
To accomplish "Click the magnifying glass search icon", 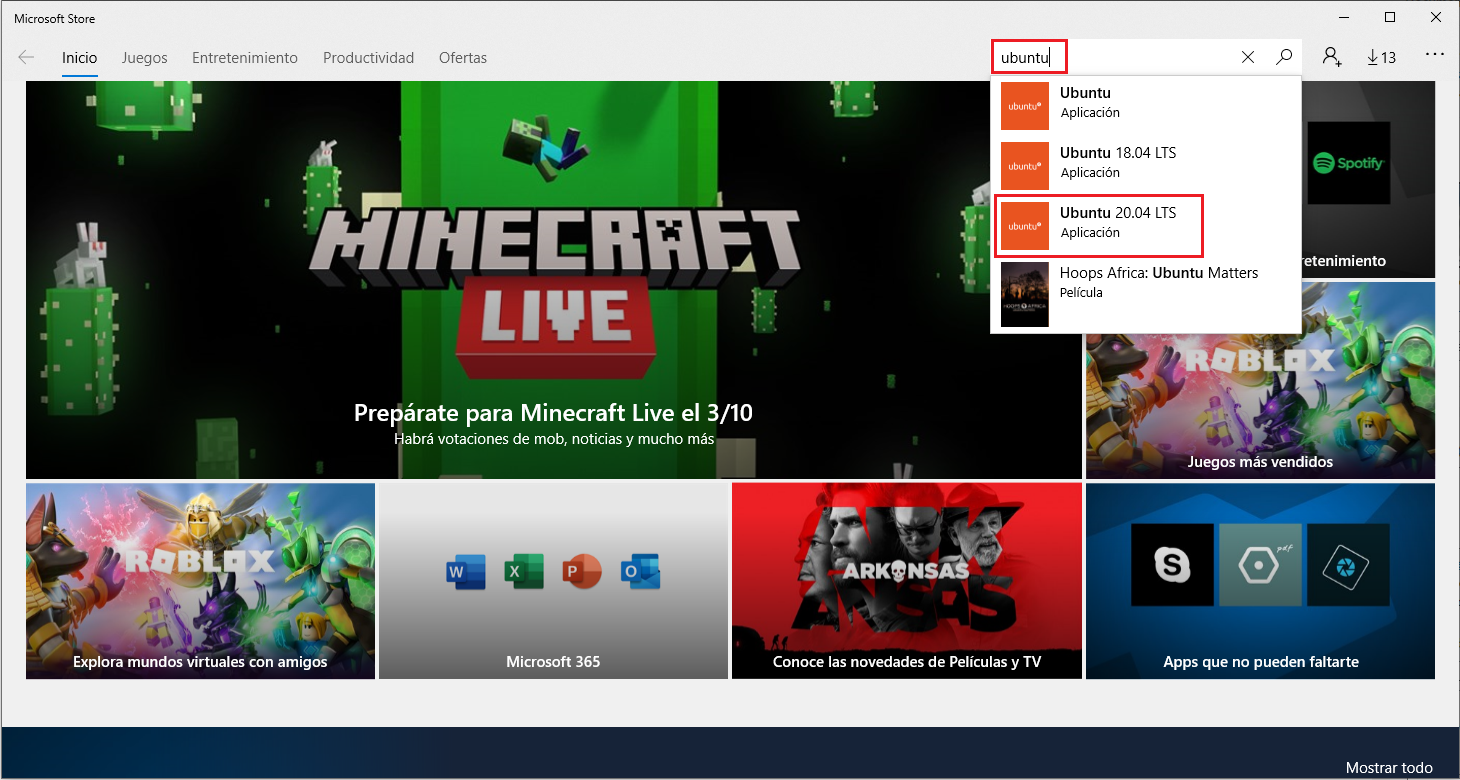I will pyautogui.click(x=1284, y=58).
